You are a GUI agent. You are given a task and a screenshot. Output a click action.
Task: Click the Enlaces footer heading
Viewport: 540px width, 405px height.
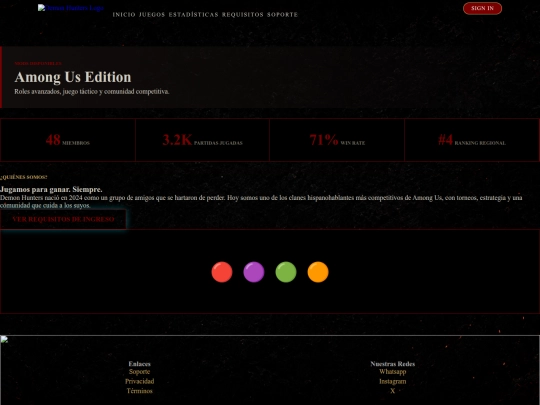tap(139, 364)
